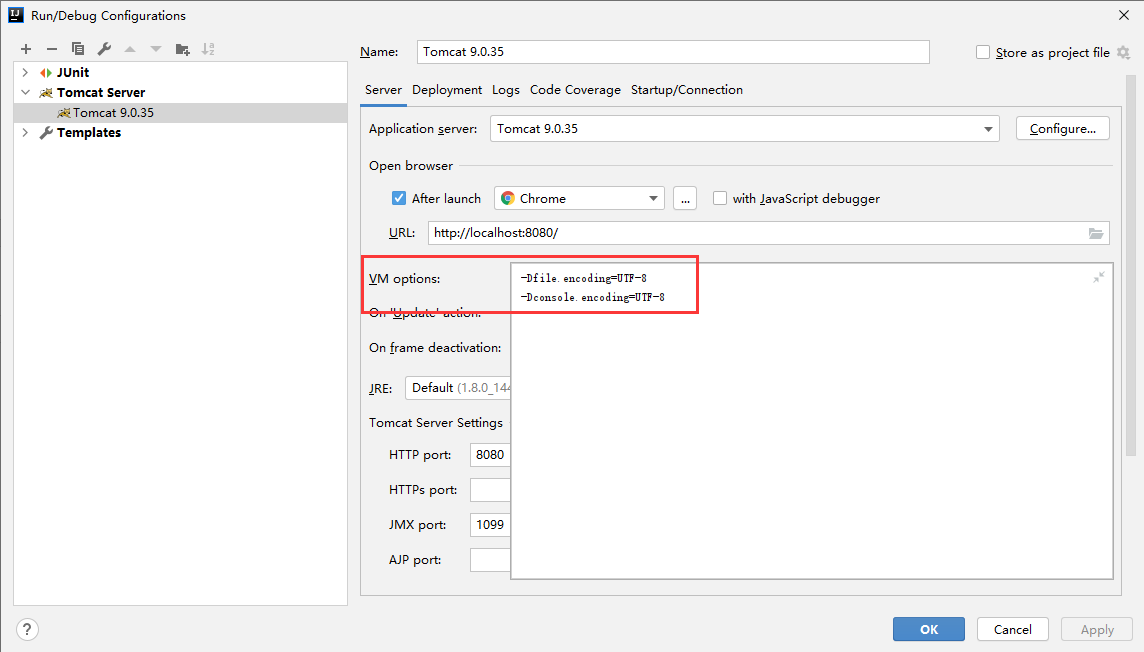Open the Startup/Connection tab
The width and height of the screenshot is (1144, 652).
click(x=687, y=90)
